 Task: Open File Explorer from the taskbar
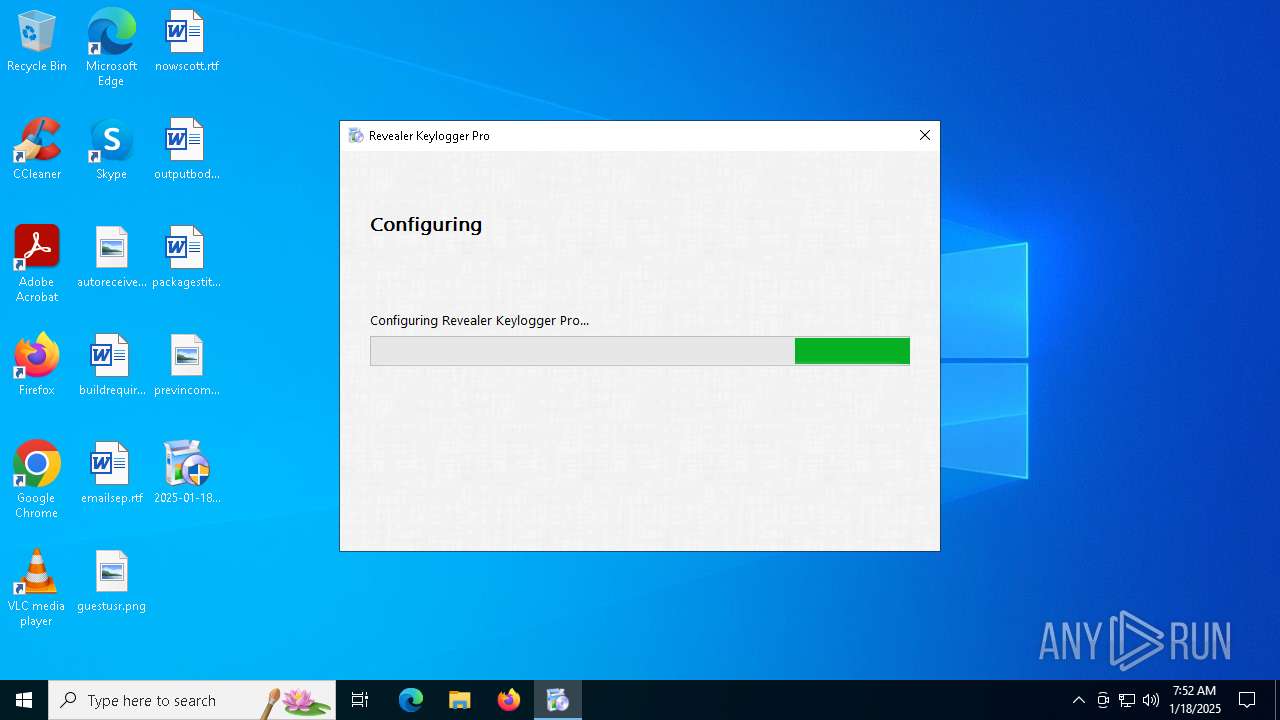[x=459, y=700]
